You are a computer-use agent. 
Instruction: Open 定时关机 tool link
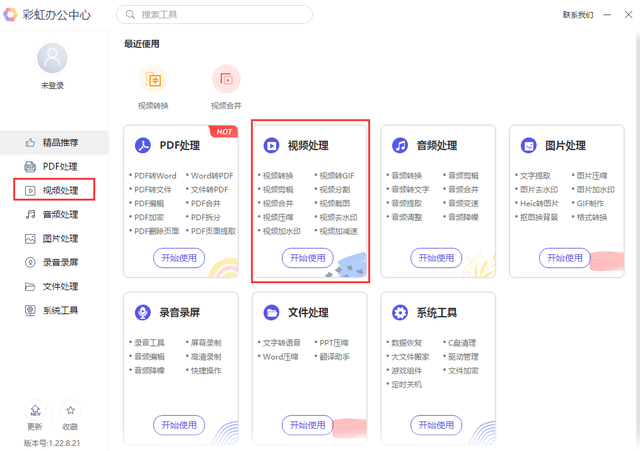(407, 385)
